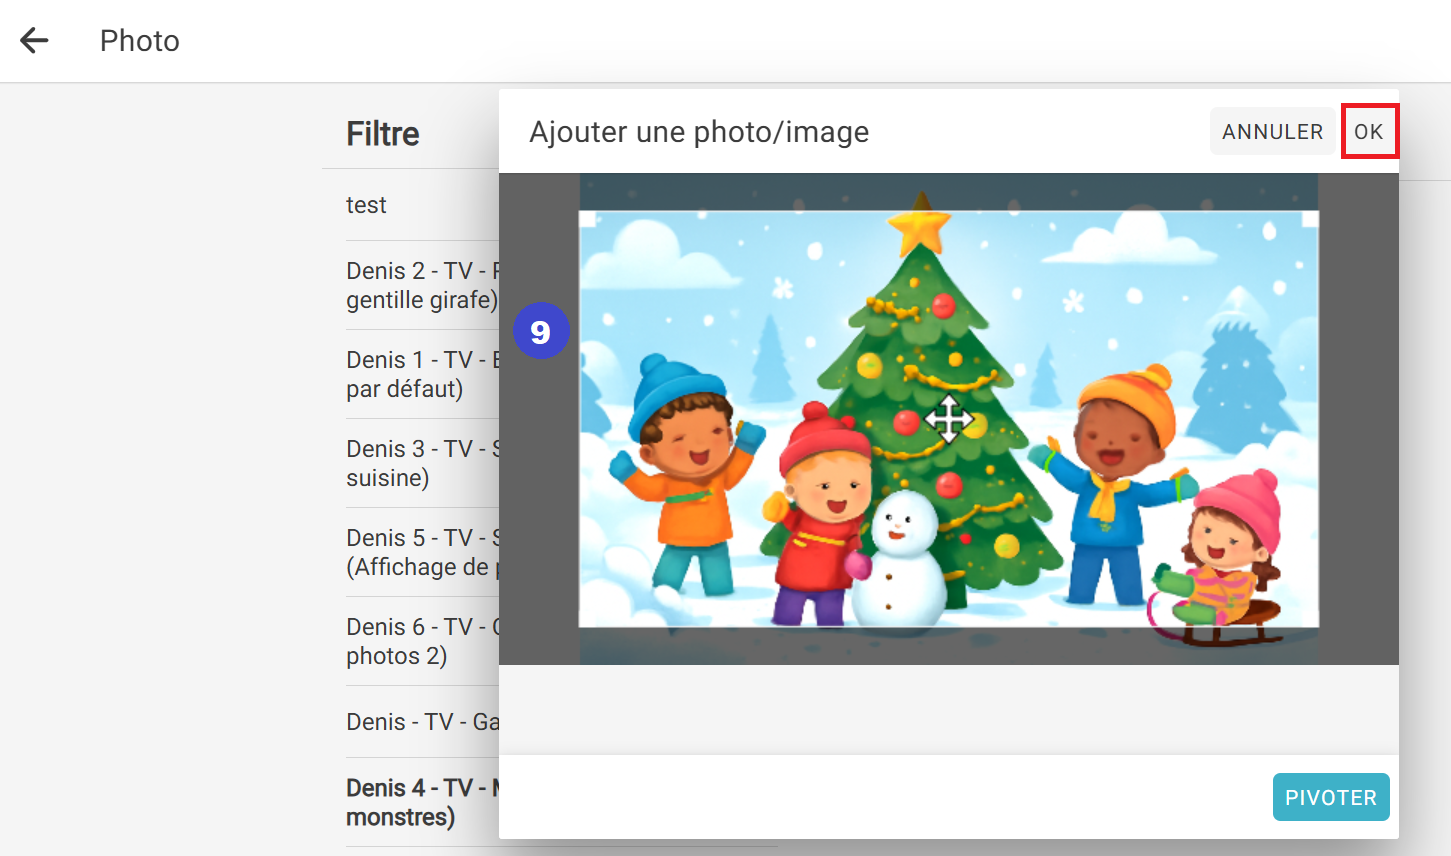Click the snowman in the photo preview

[x=900, y=560]
